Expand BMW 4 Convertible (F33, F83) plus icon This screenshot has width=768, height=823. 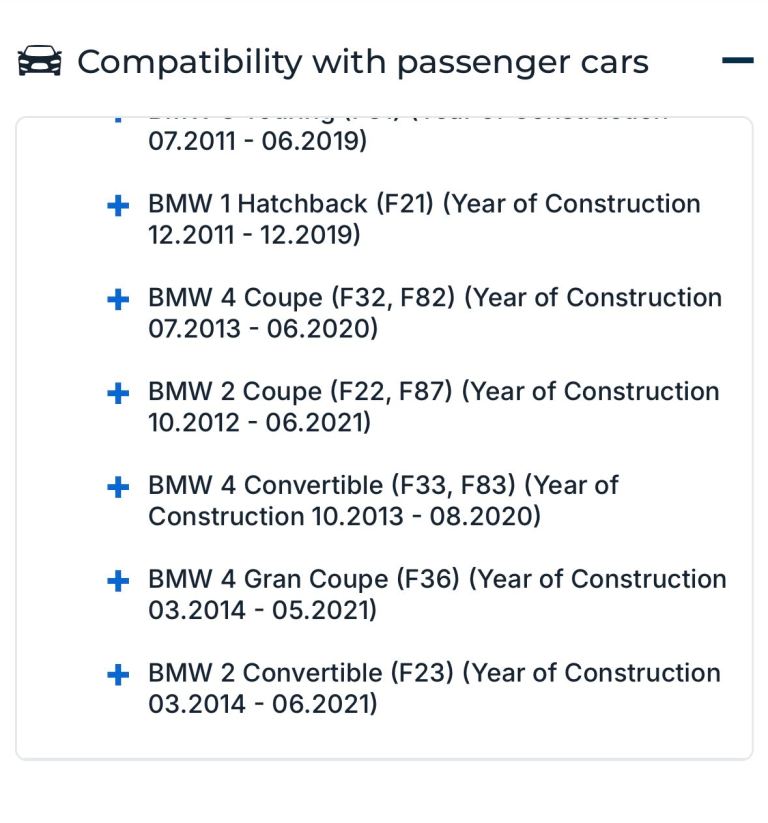118,488
